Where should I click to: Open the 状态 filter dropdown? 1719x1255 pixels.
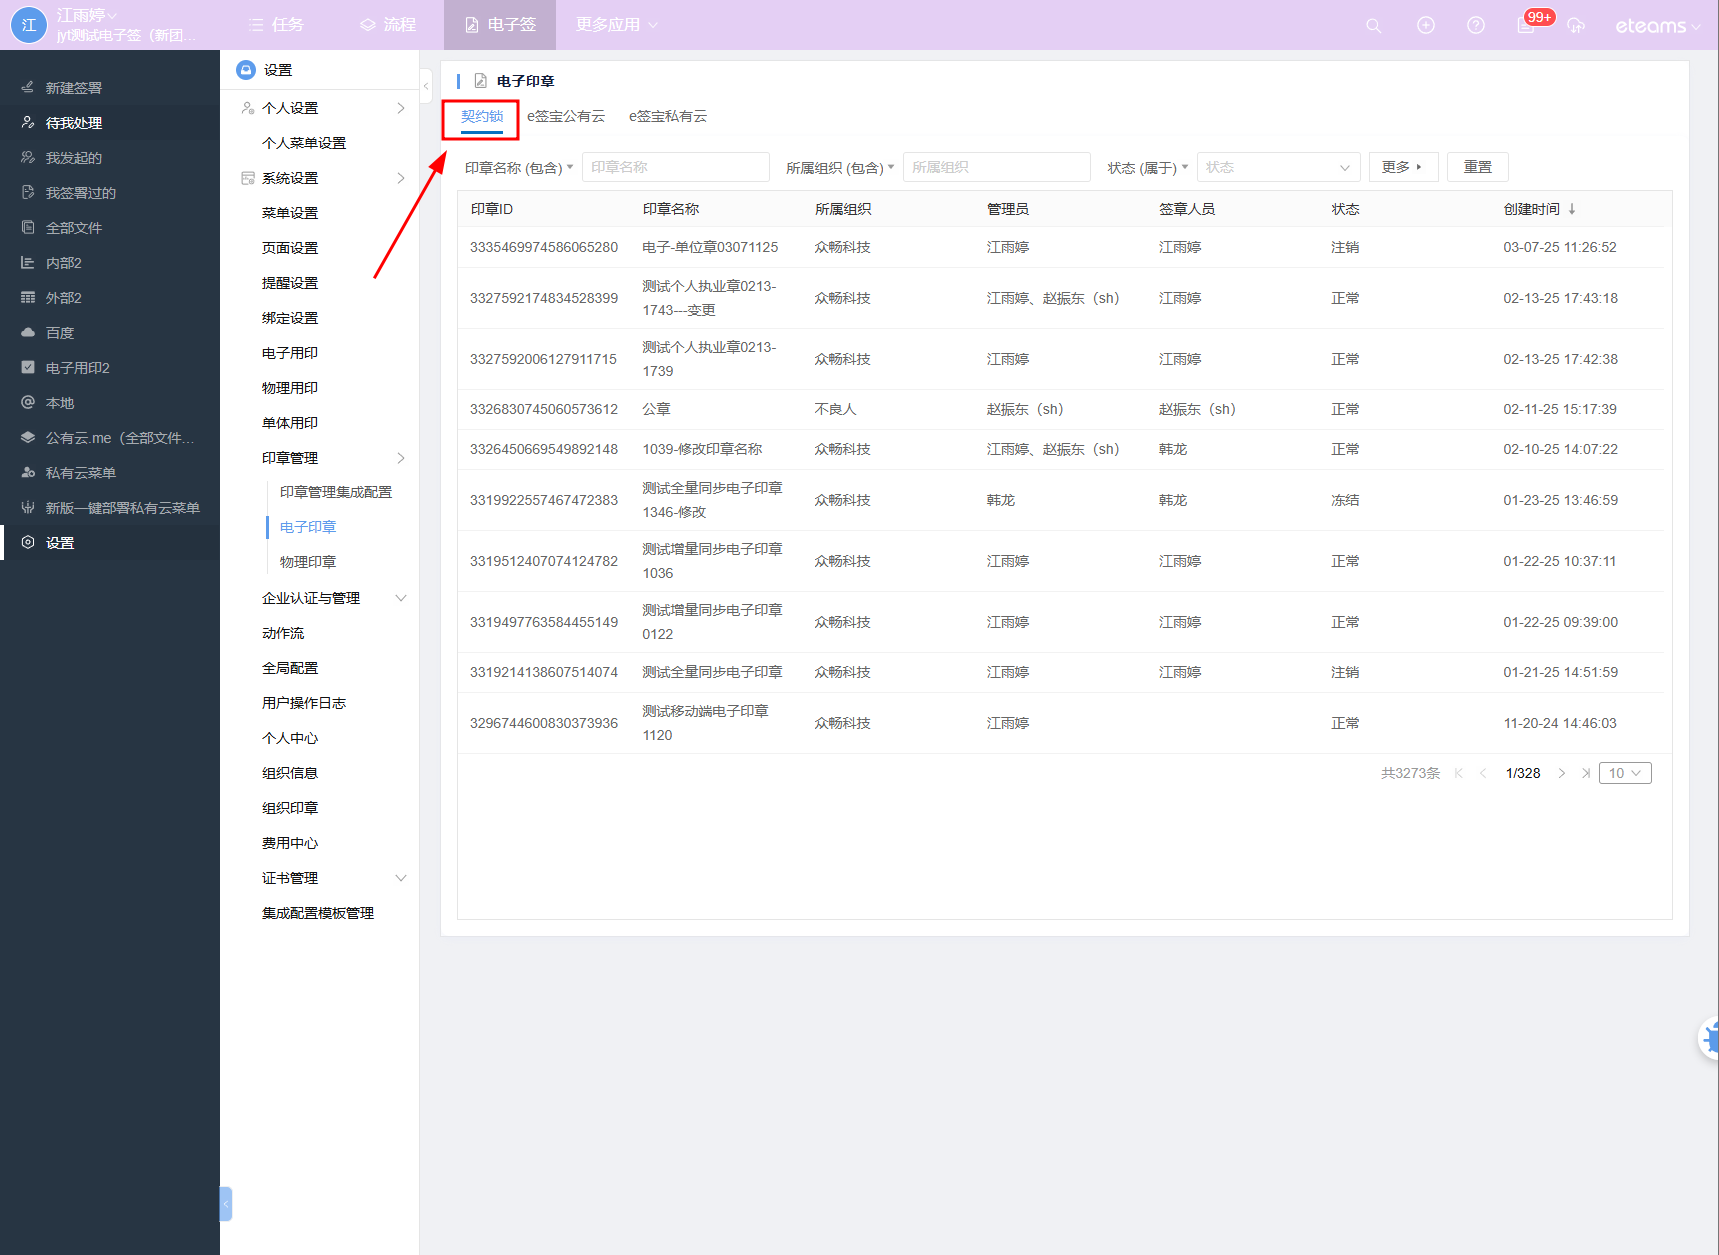pyautogui.click(x=1277, y=168)
